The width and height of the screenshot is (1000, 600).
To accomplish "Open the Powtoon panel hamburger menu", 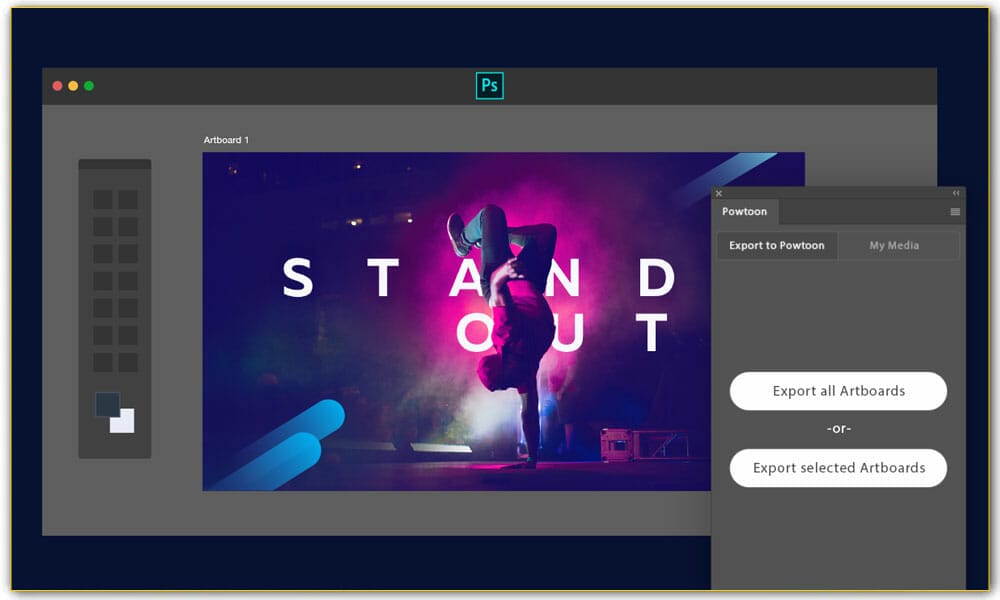I will click(955, 212).
